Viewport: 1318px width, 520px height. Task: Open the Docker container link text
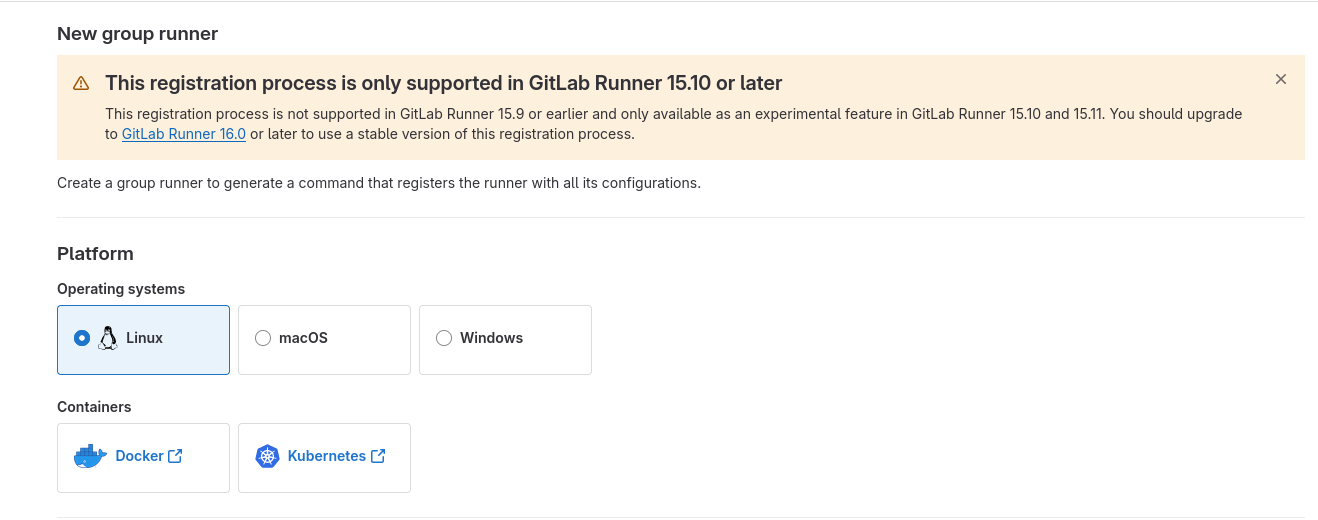(139, 456)
